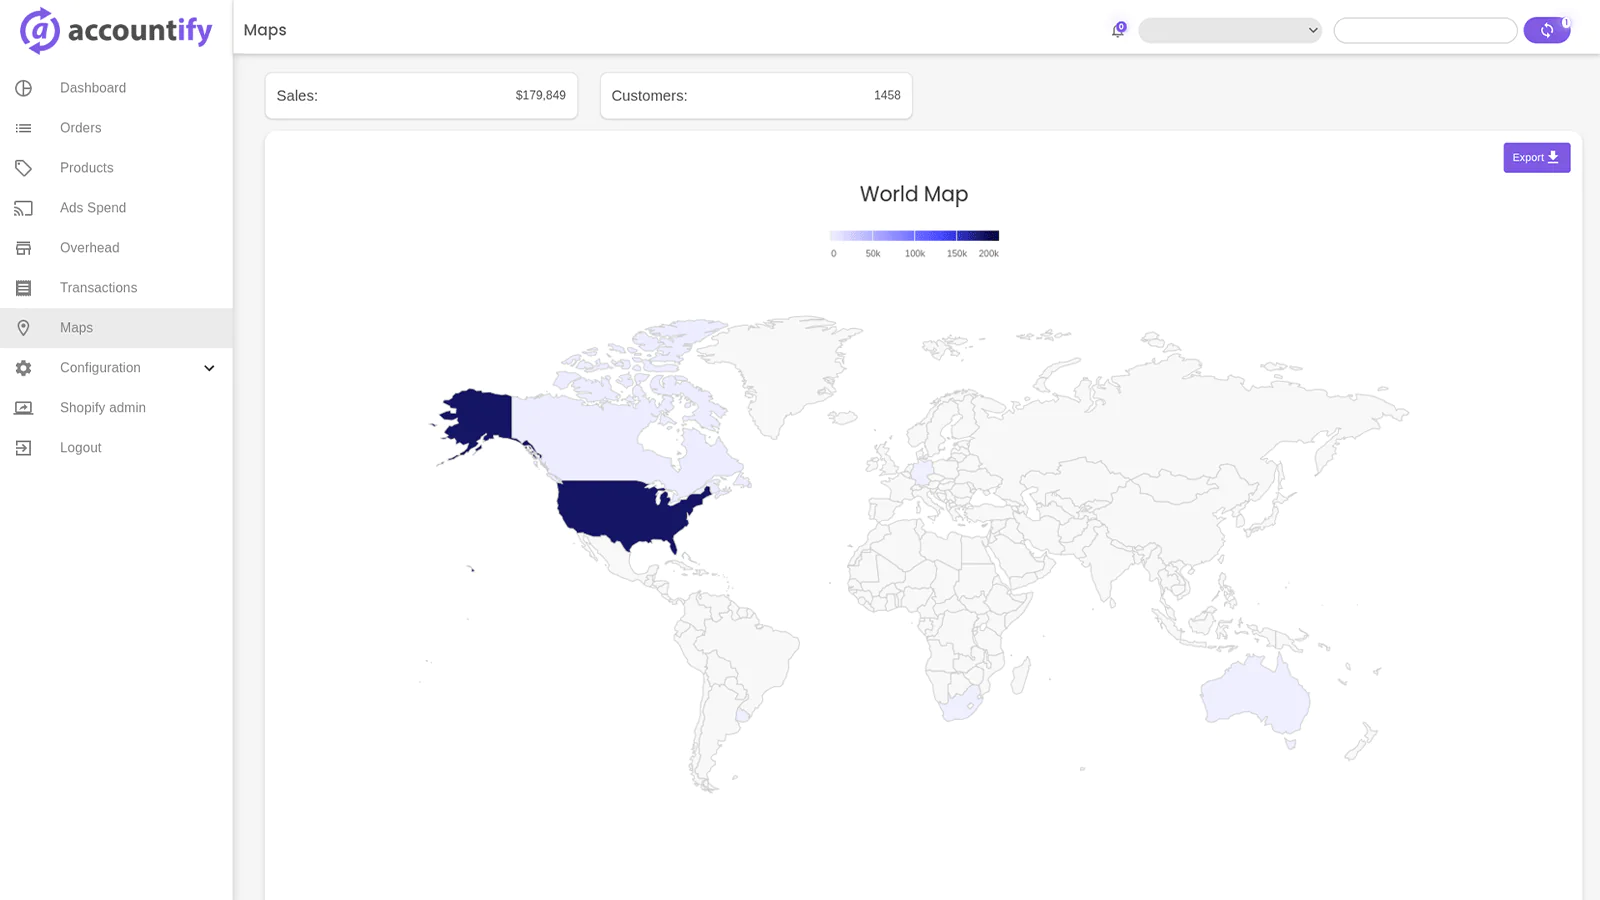Click the Overhead store icon

[x=23, y=248]
